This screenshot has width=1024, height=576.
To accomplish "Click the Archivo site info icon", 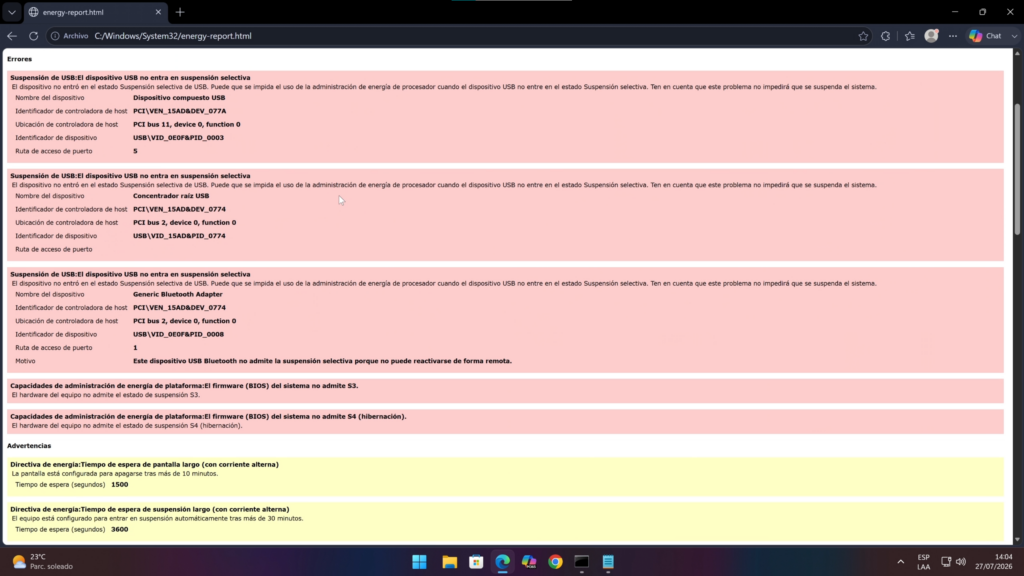I will click(56, 36).
